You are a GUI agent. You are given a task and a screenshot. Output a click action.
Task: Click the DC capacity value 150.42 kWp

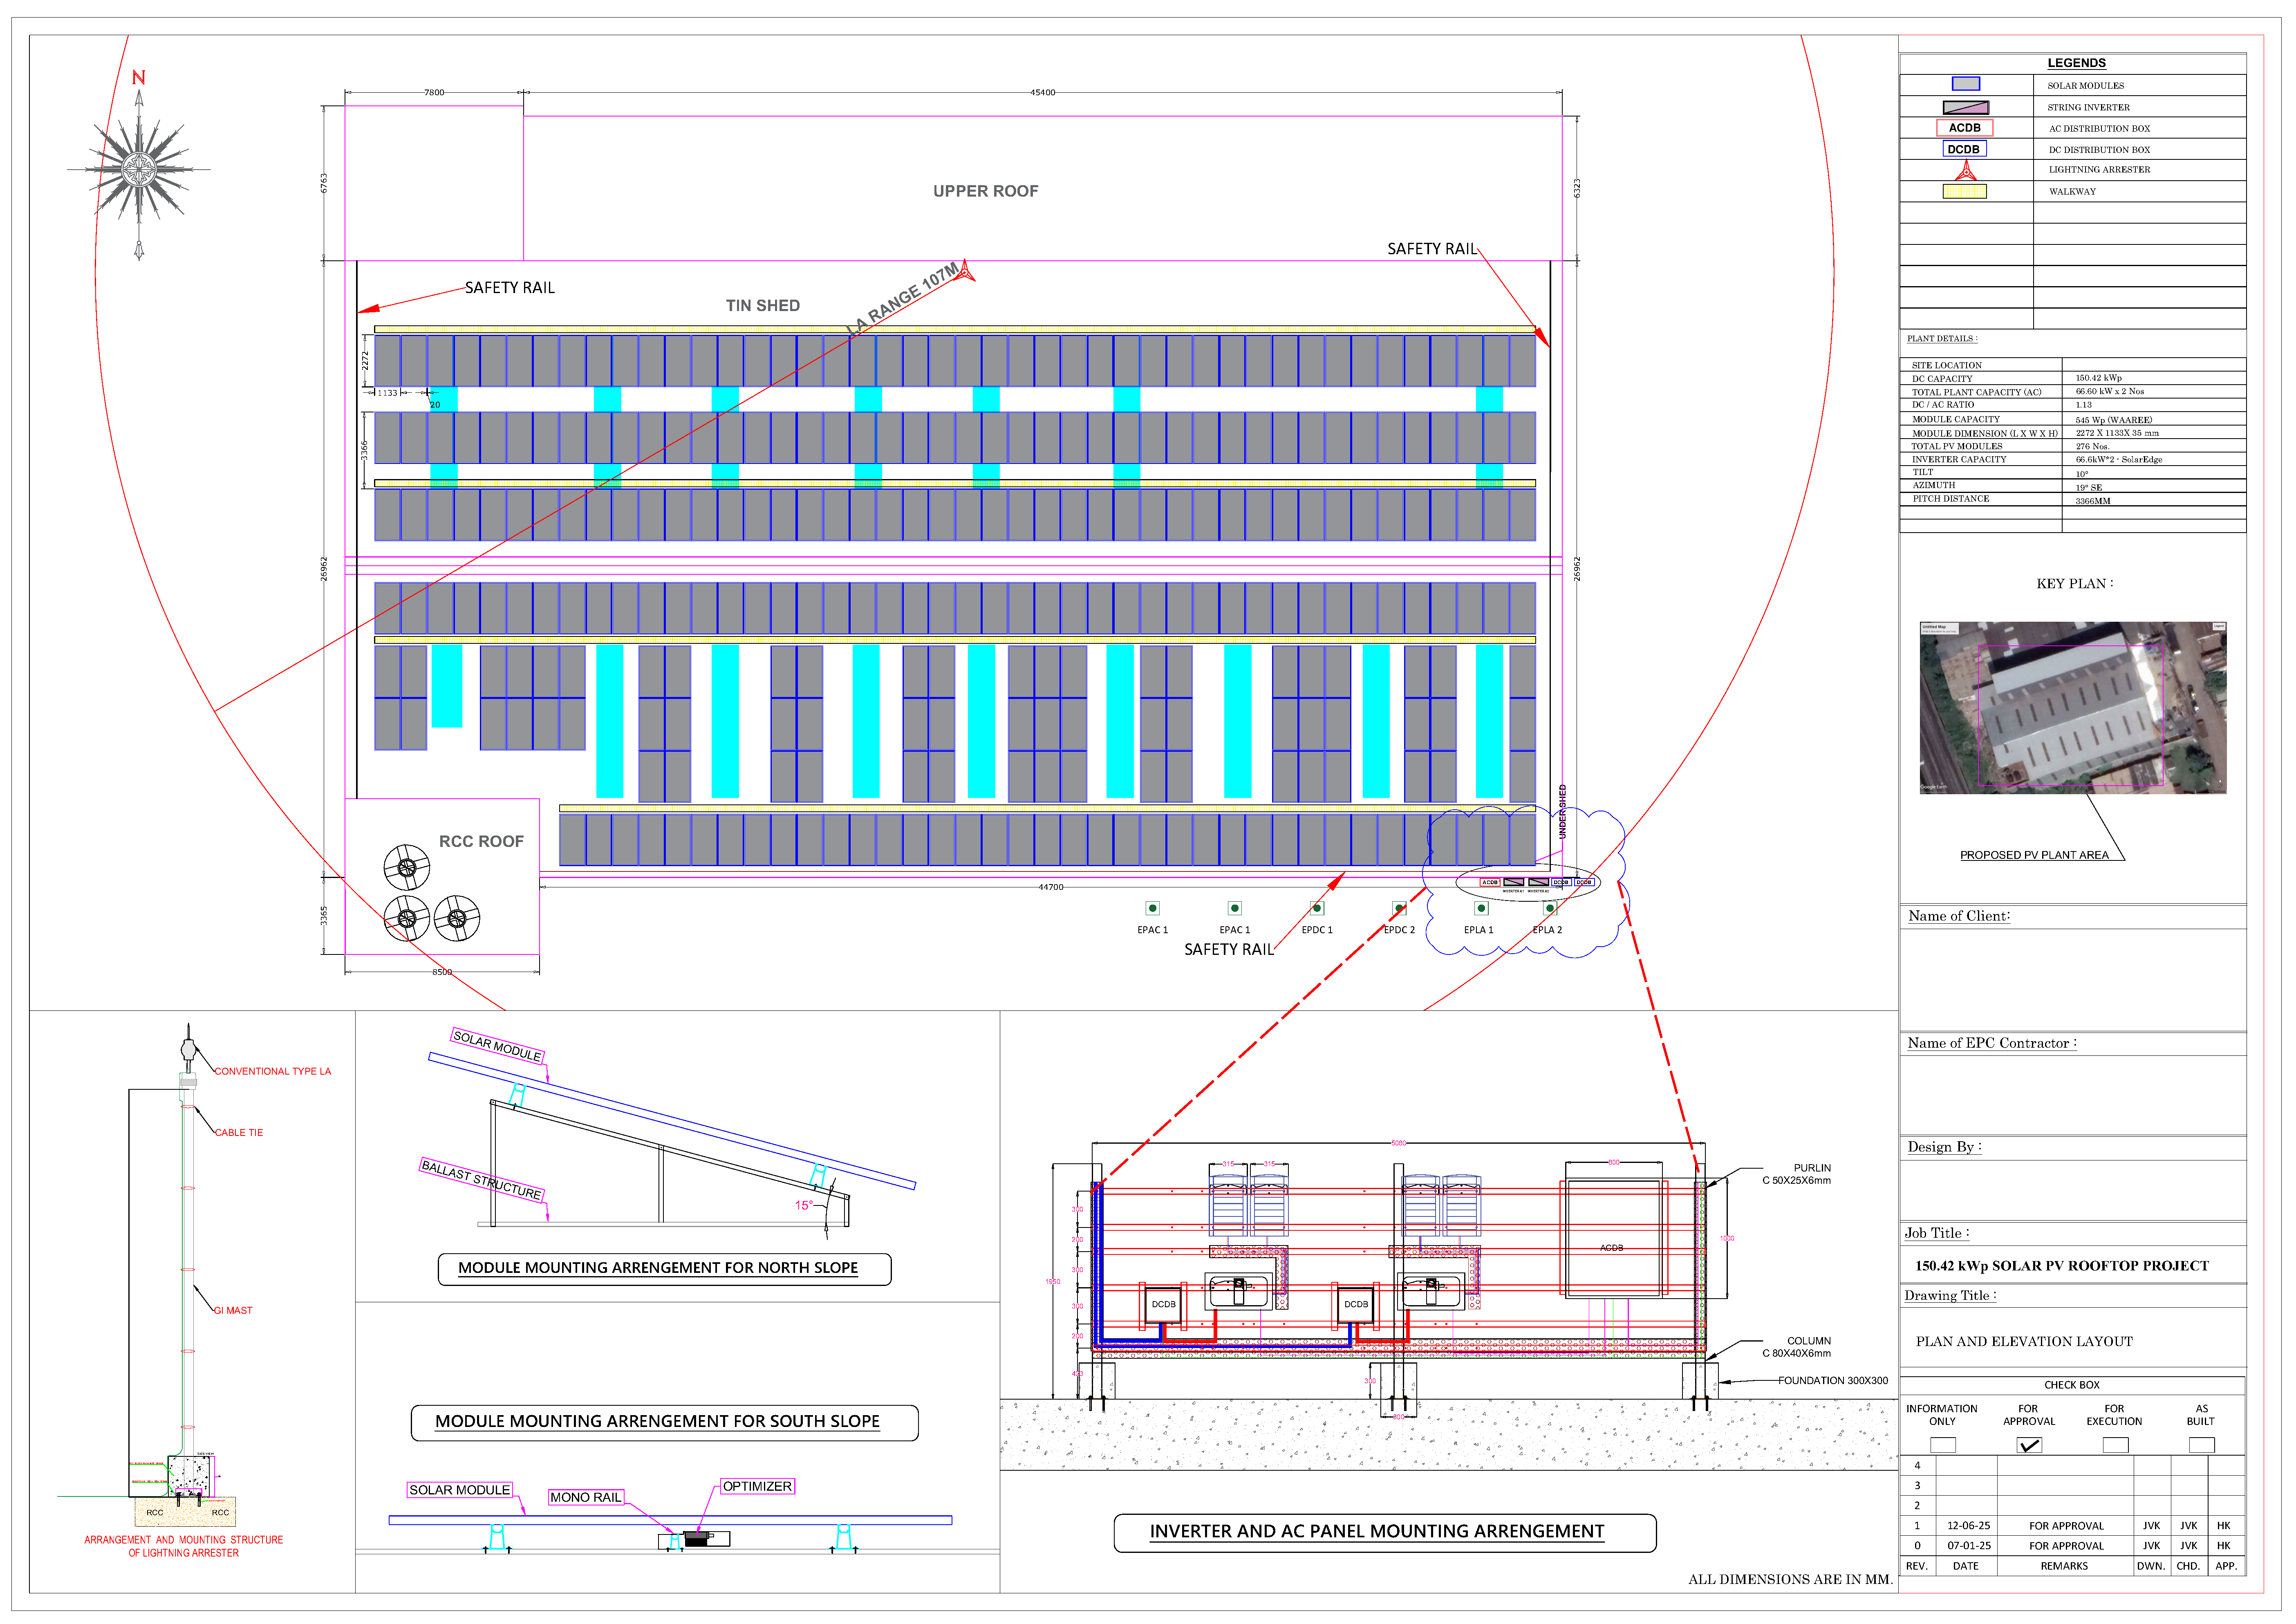tap(2099, 378)
